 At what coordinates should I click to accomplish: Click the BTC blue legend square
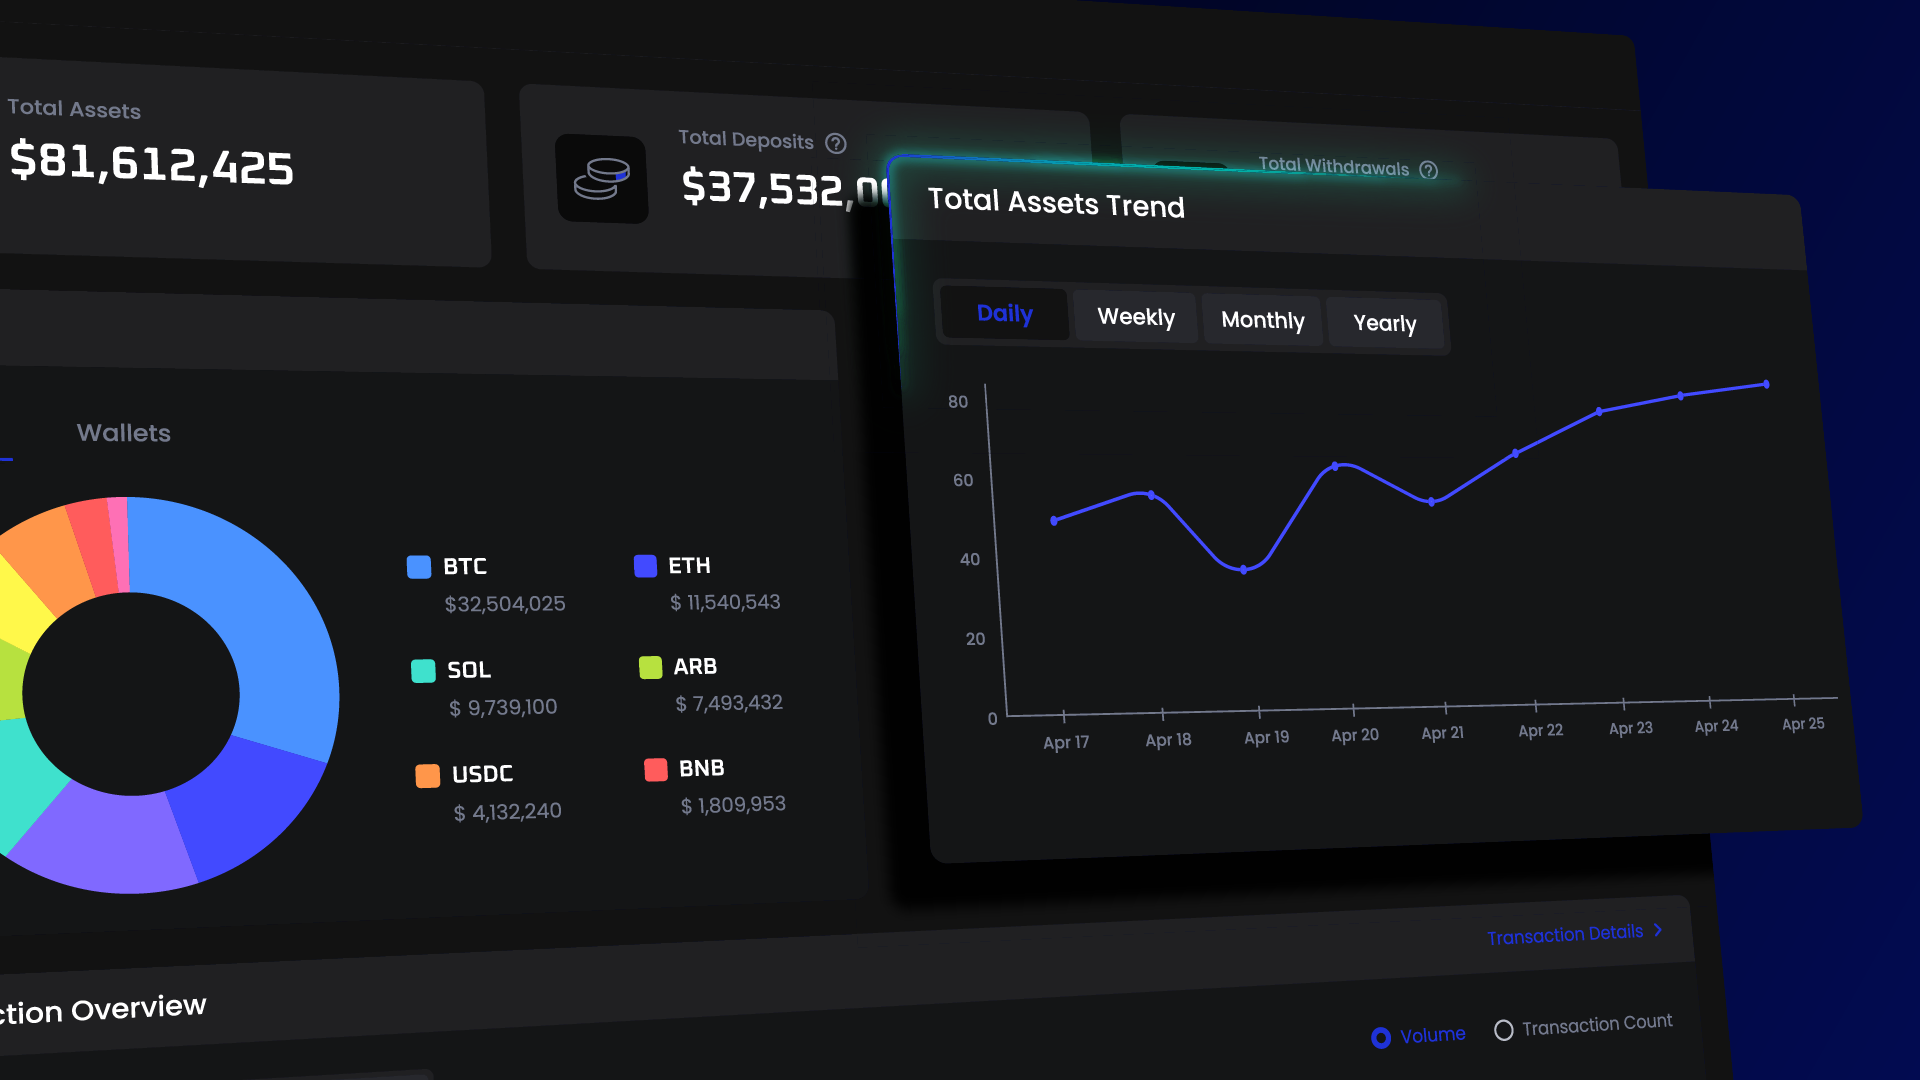[419, 567]
